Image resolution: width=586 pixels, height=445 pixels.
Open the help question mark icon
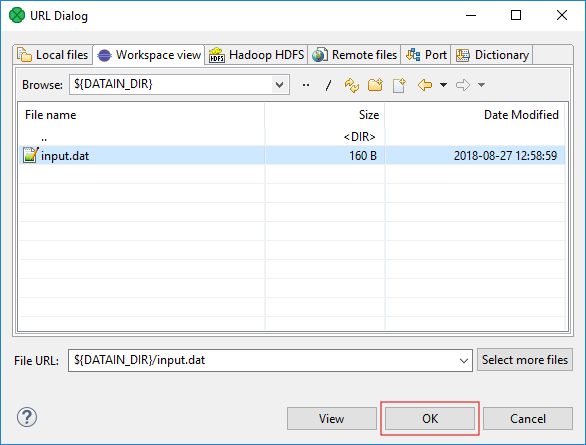(x=27, y=417)
